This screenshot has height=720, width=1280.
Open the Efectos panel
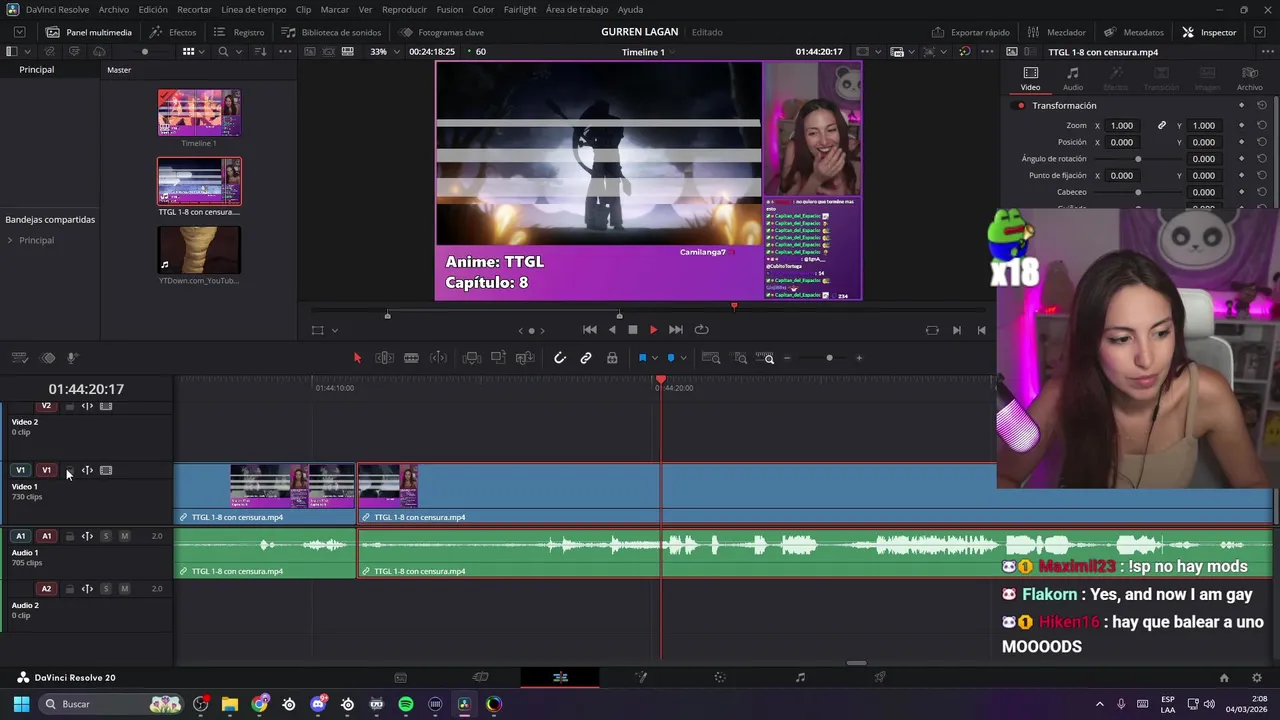(173, 32)
